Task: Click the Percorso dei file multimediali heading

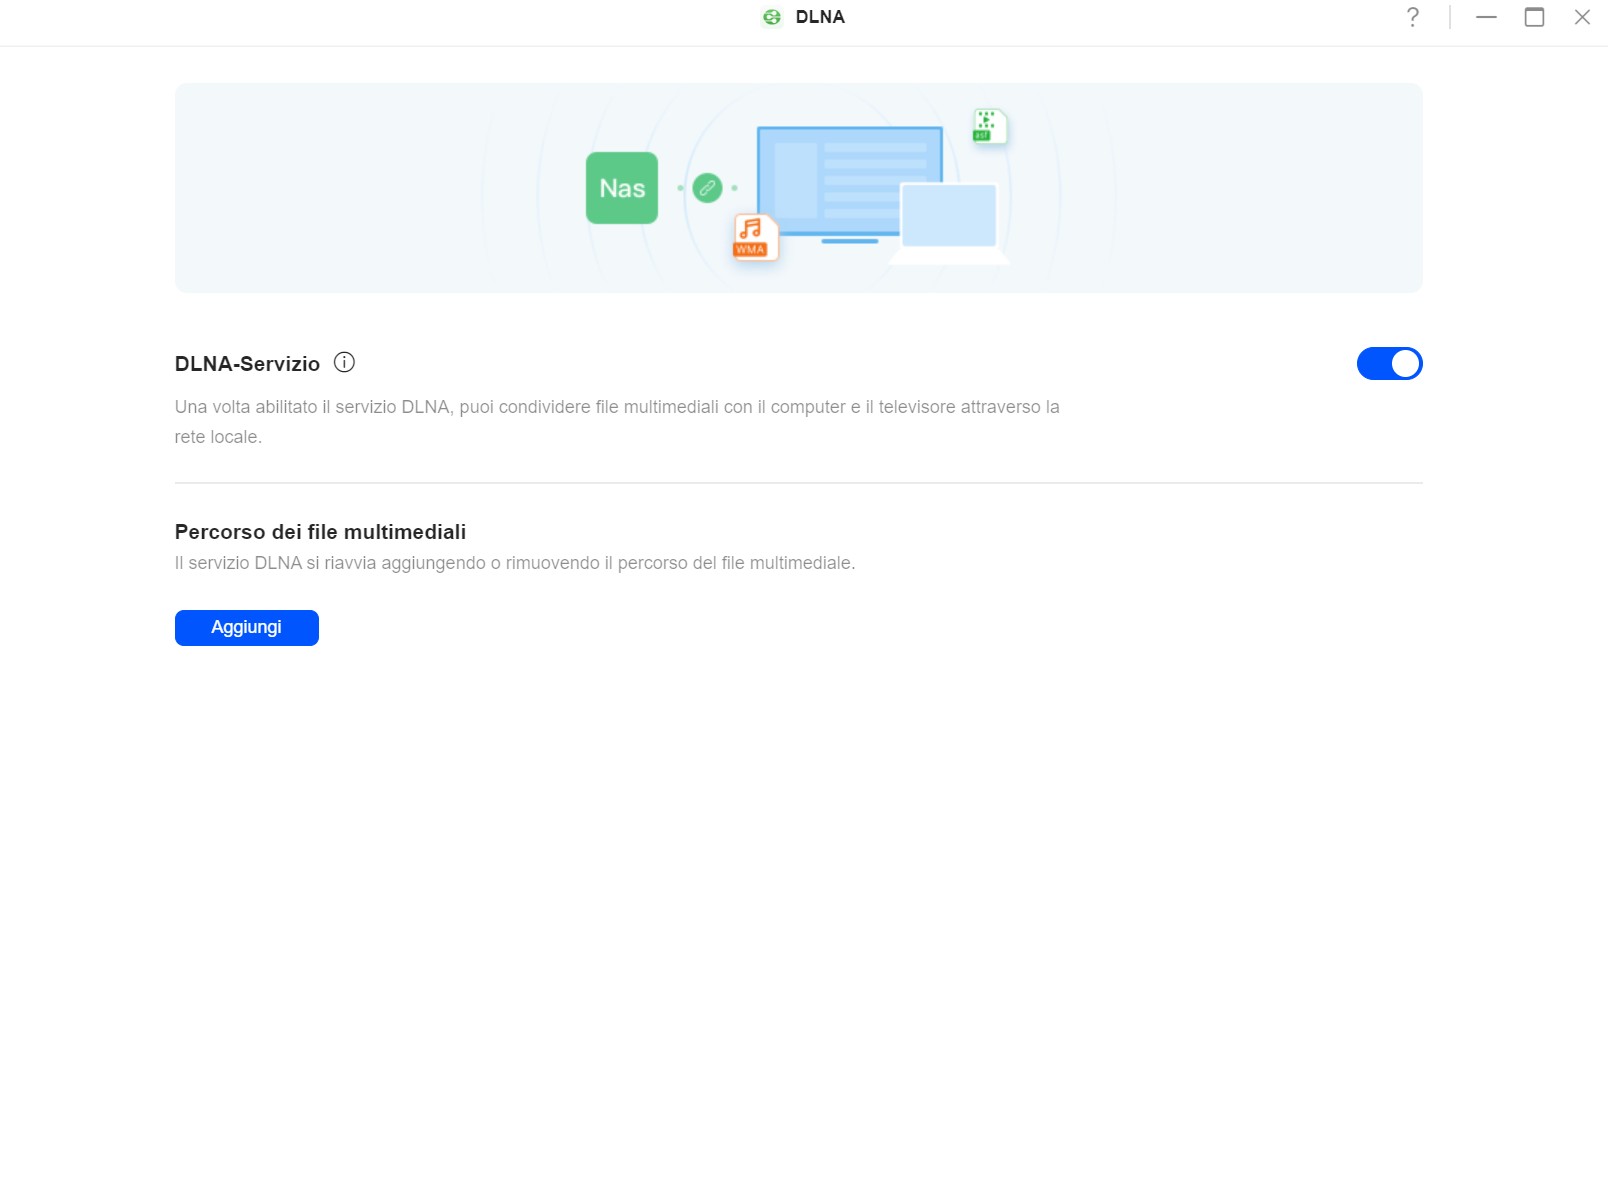Action: (x=320, y=532)
